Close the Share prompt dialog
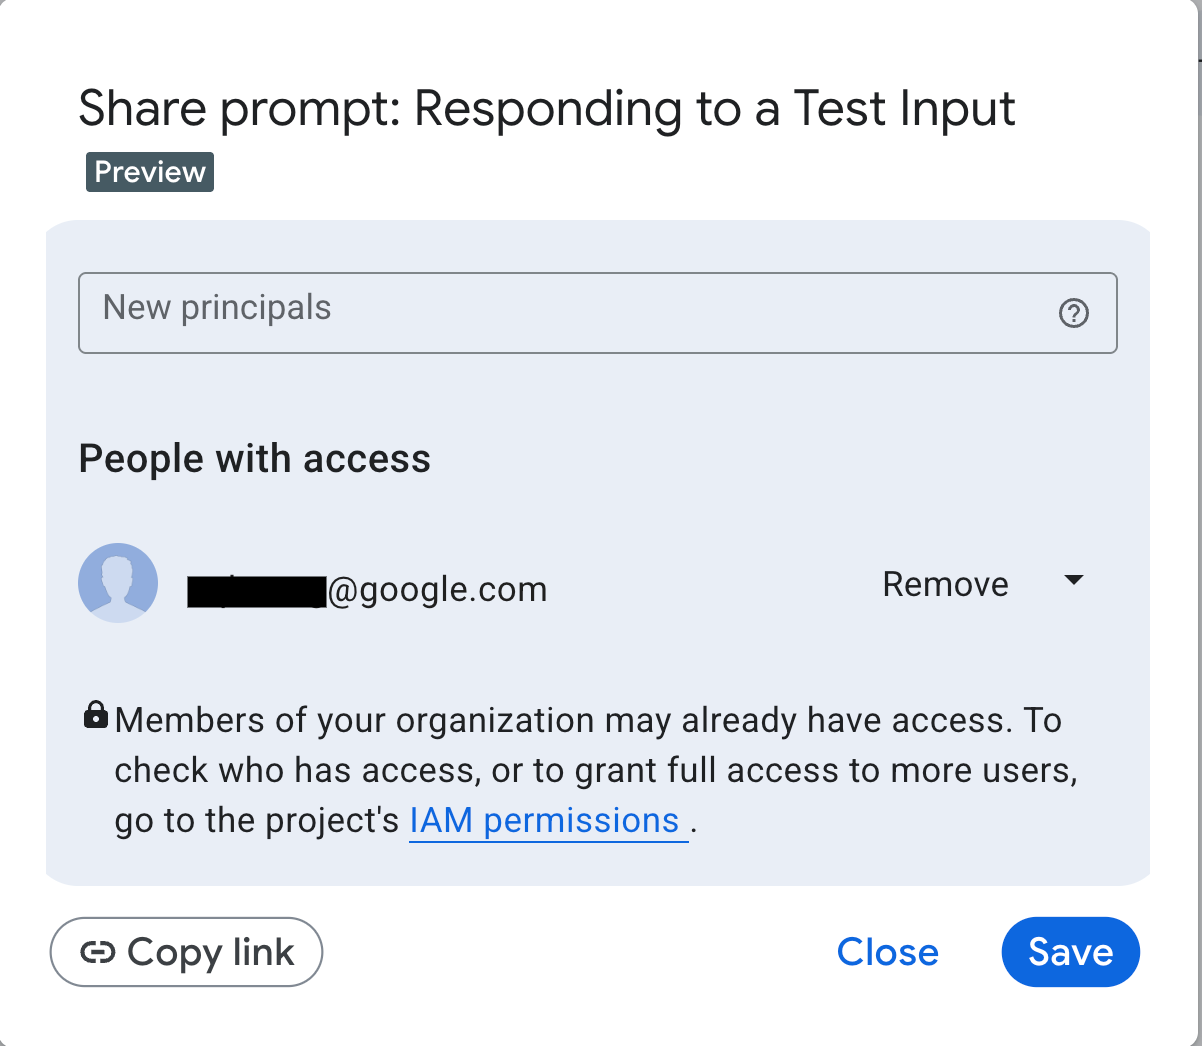The height and width of the screenshot is (1046, 1202). pyautogui.click(x=886, y=951)
